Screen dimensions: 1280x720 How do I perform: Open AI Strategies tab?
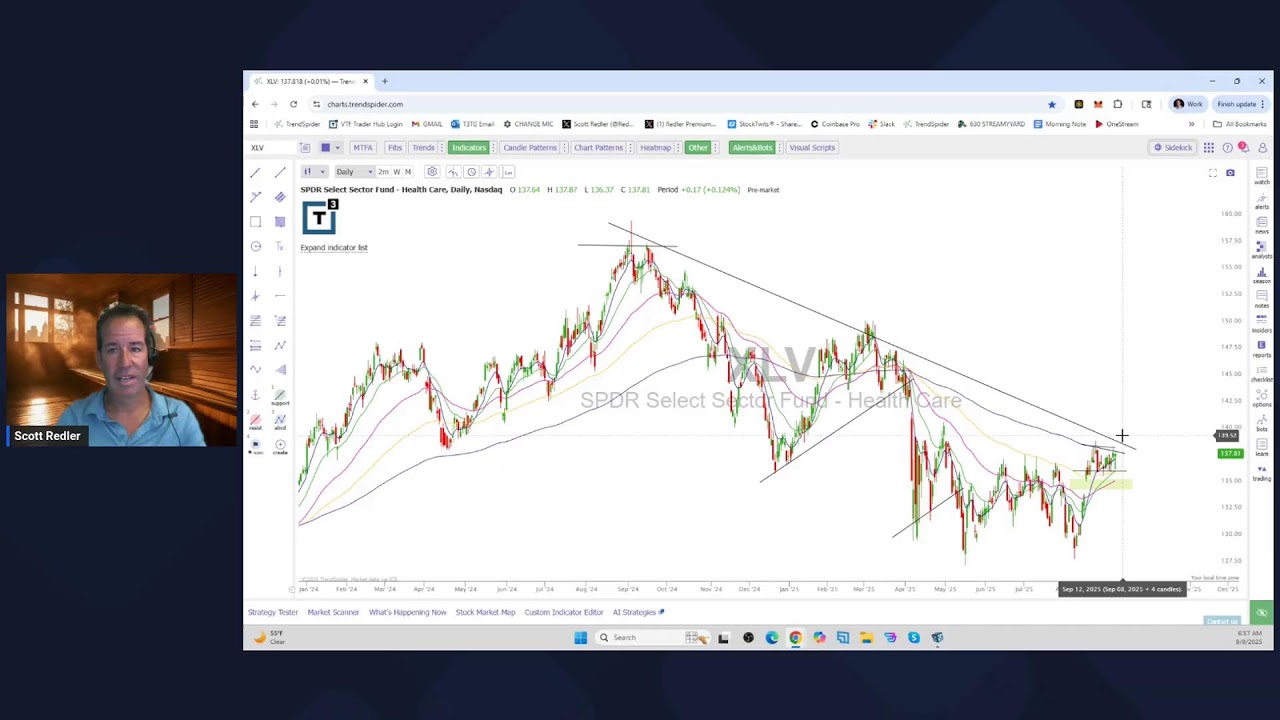click(638, 612)
